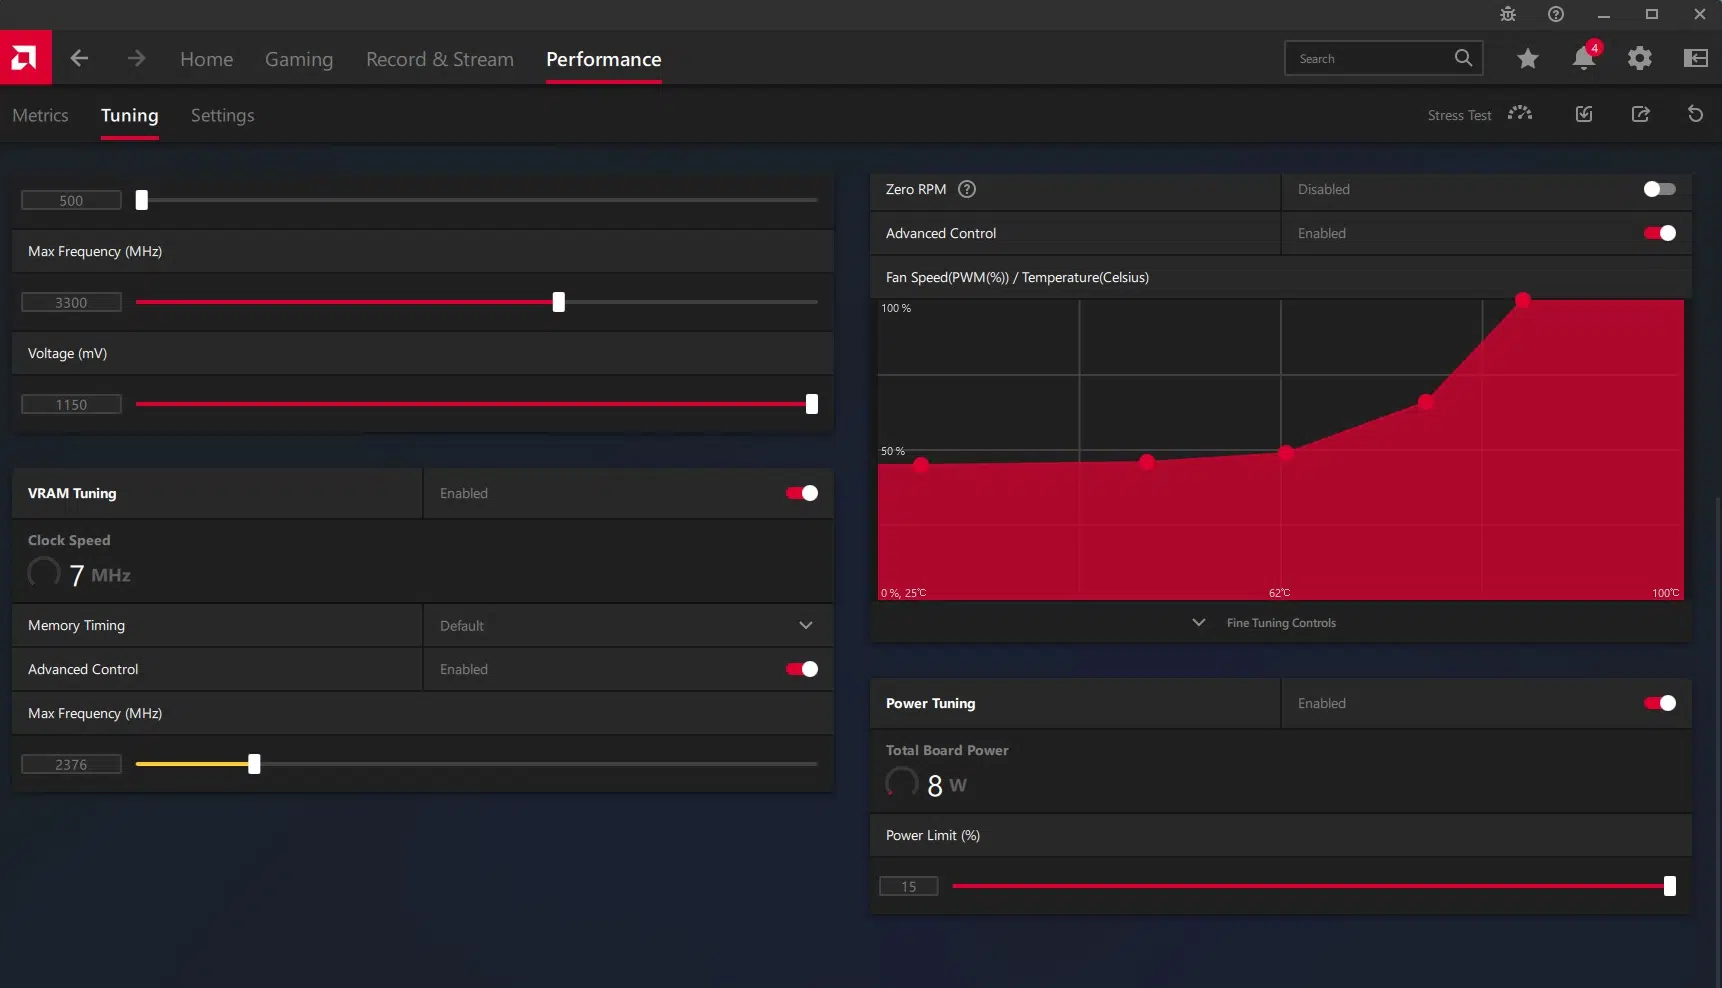
Task: Open the Home tab
Action: (206, 59)
